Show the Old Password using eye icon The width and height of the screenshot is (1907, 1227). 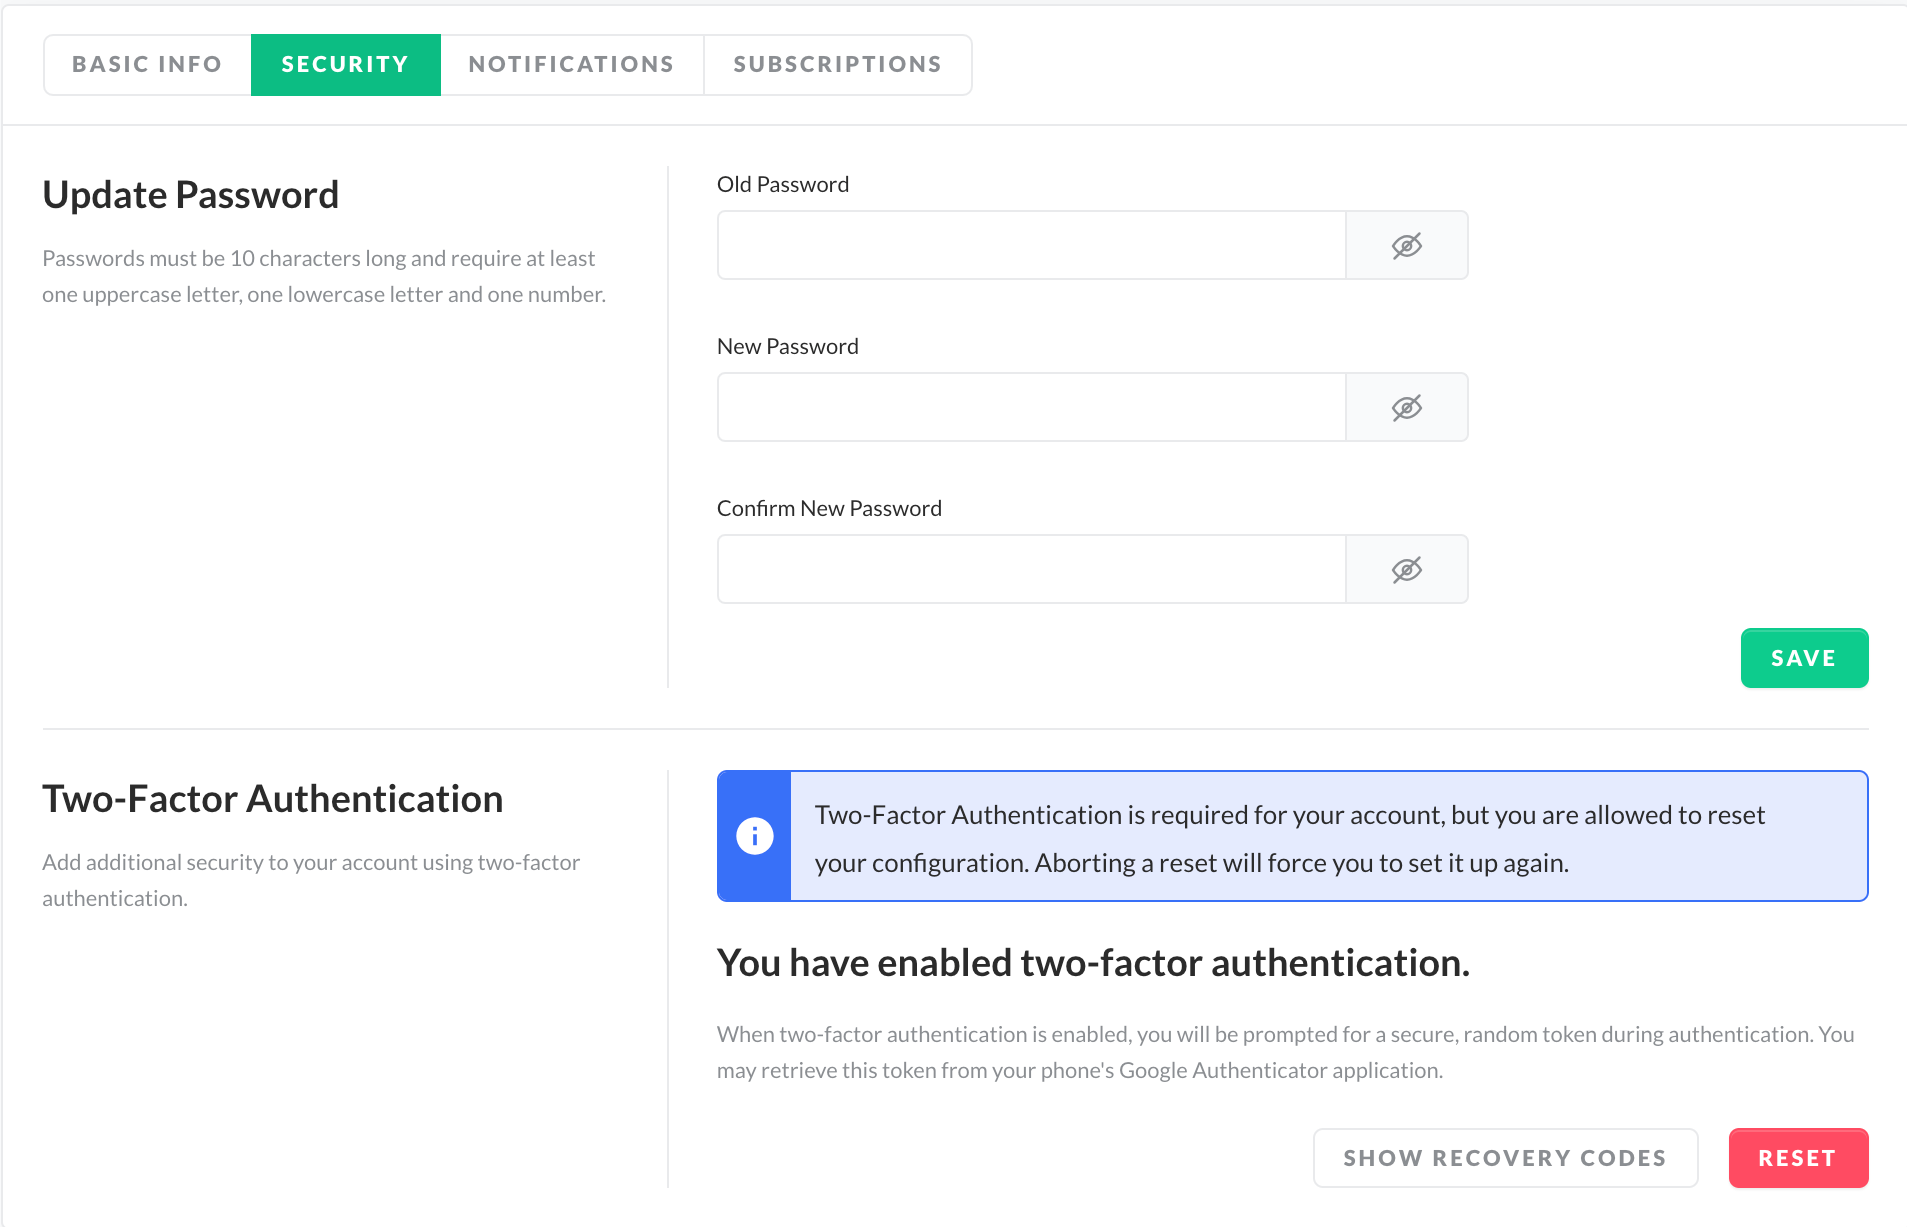(1406, 246)
